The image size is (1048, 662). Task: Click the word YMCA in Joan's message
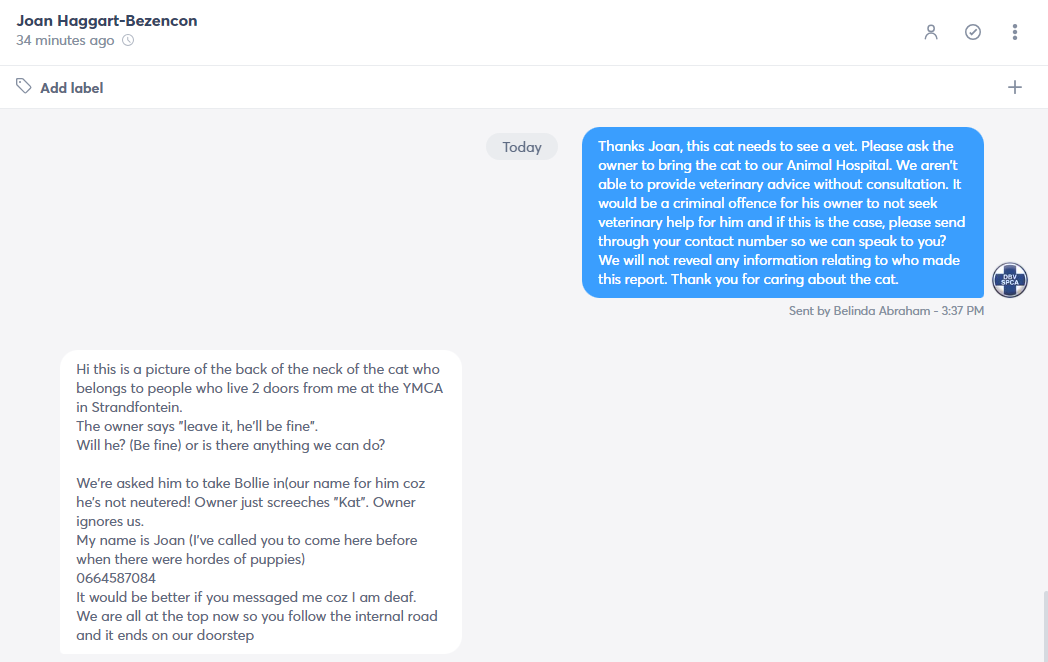point(422,388)
